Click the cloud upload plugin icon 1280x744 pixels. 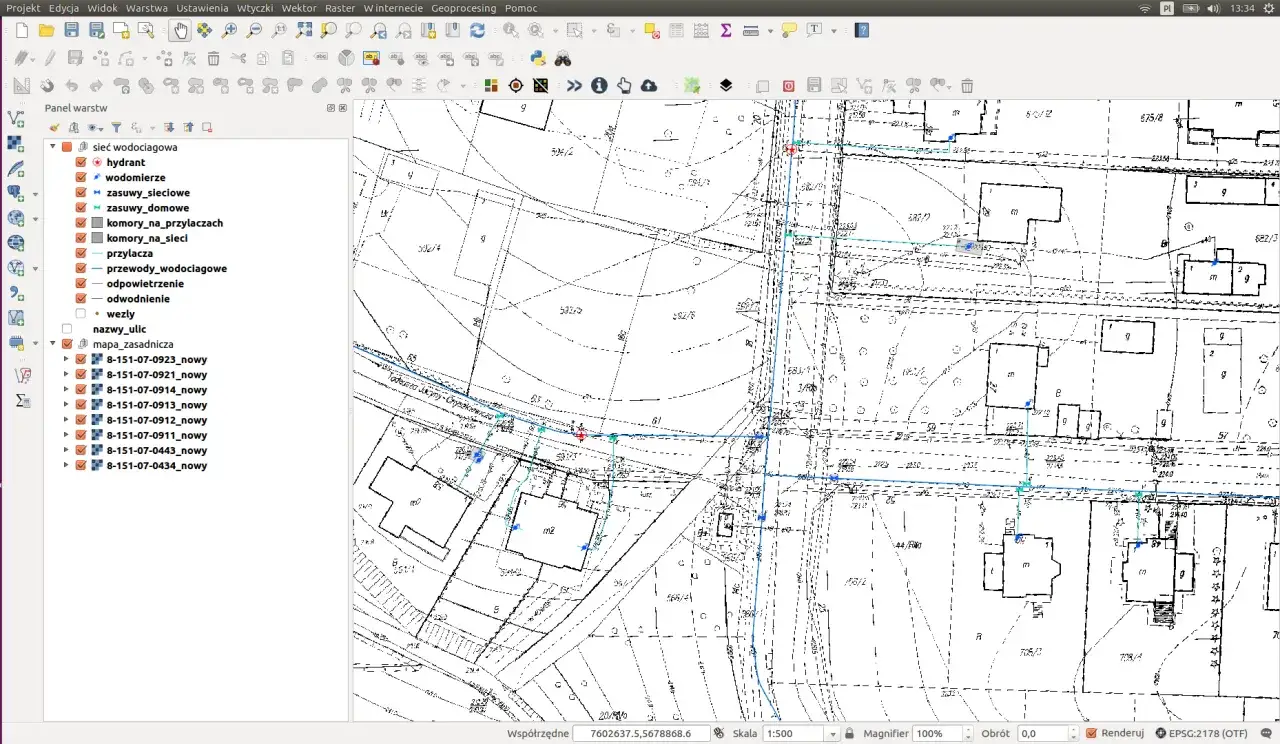tap(649, 86)
